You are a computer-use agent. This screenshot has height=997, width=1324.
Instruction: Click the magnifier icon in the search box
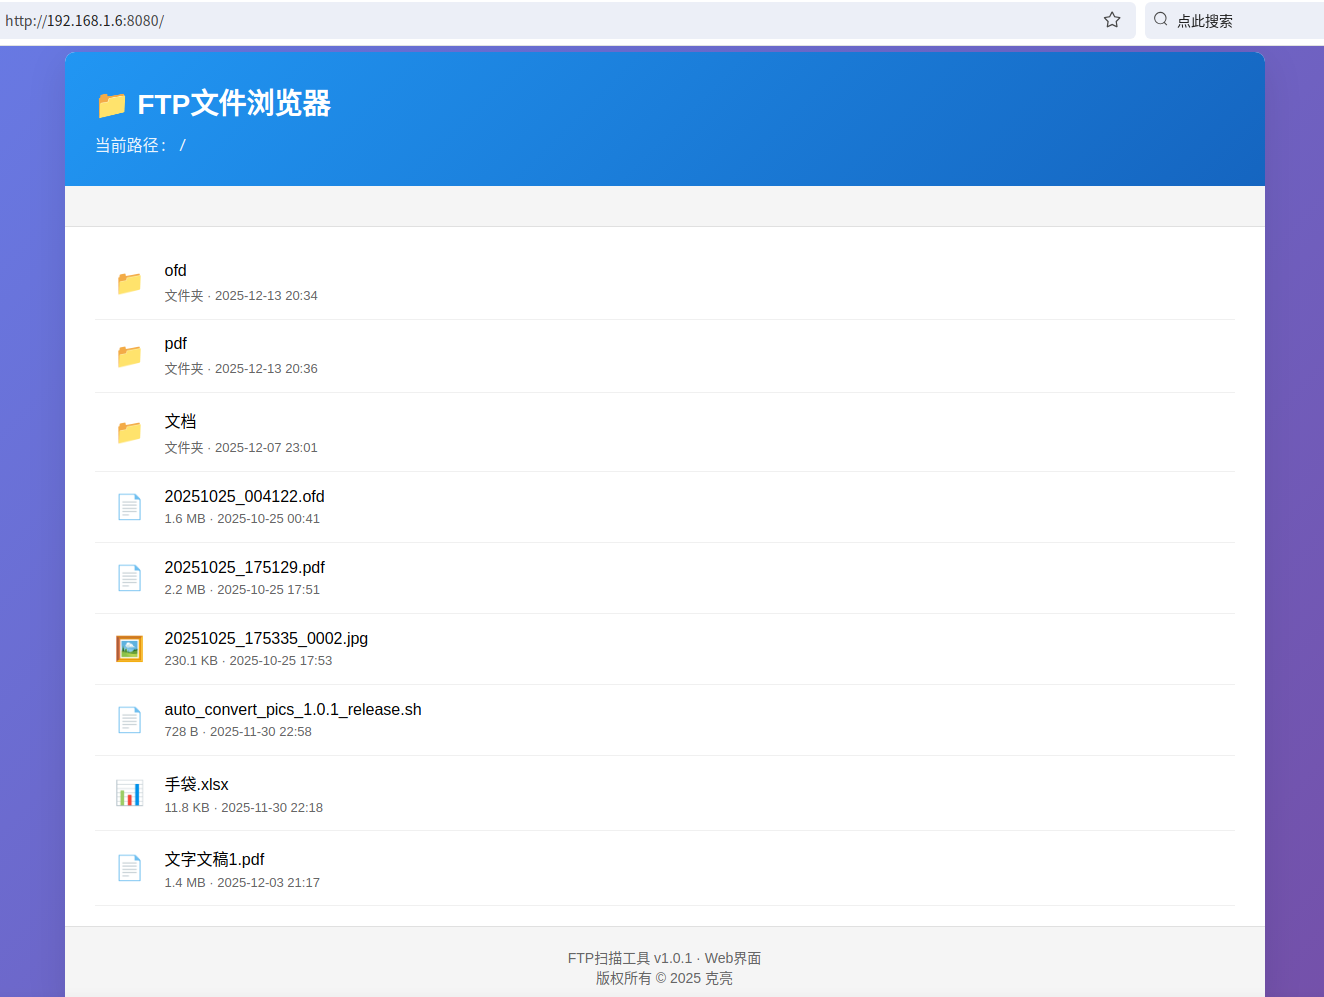point(1161,19)
